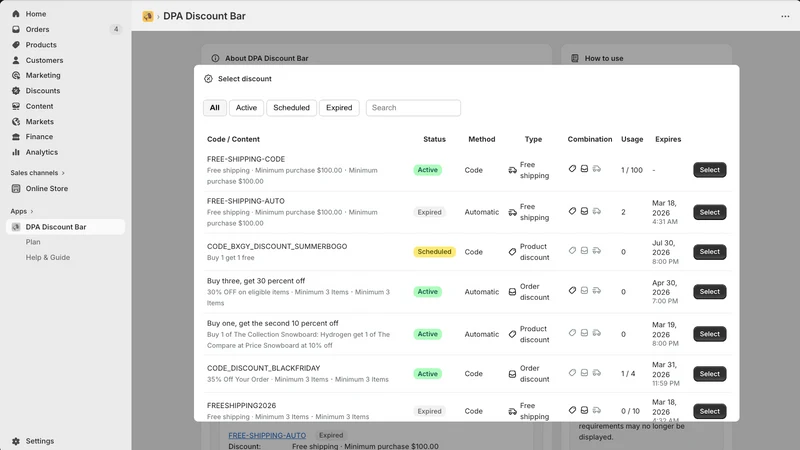Click the discount Search field
This screenshot has width=800, height=450.
[413, 108]
